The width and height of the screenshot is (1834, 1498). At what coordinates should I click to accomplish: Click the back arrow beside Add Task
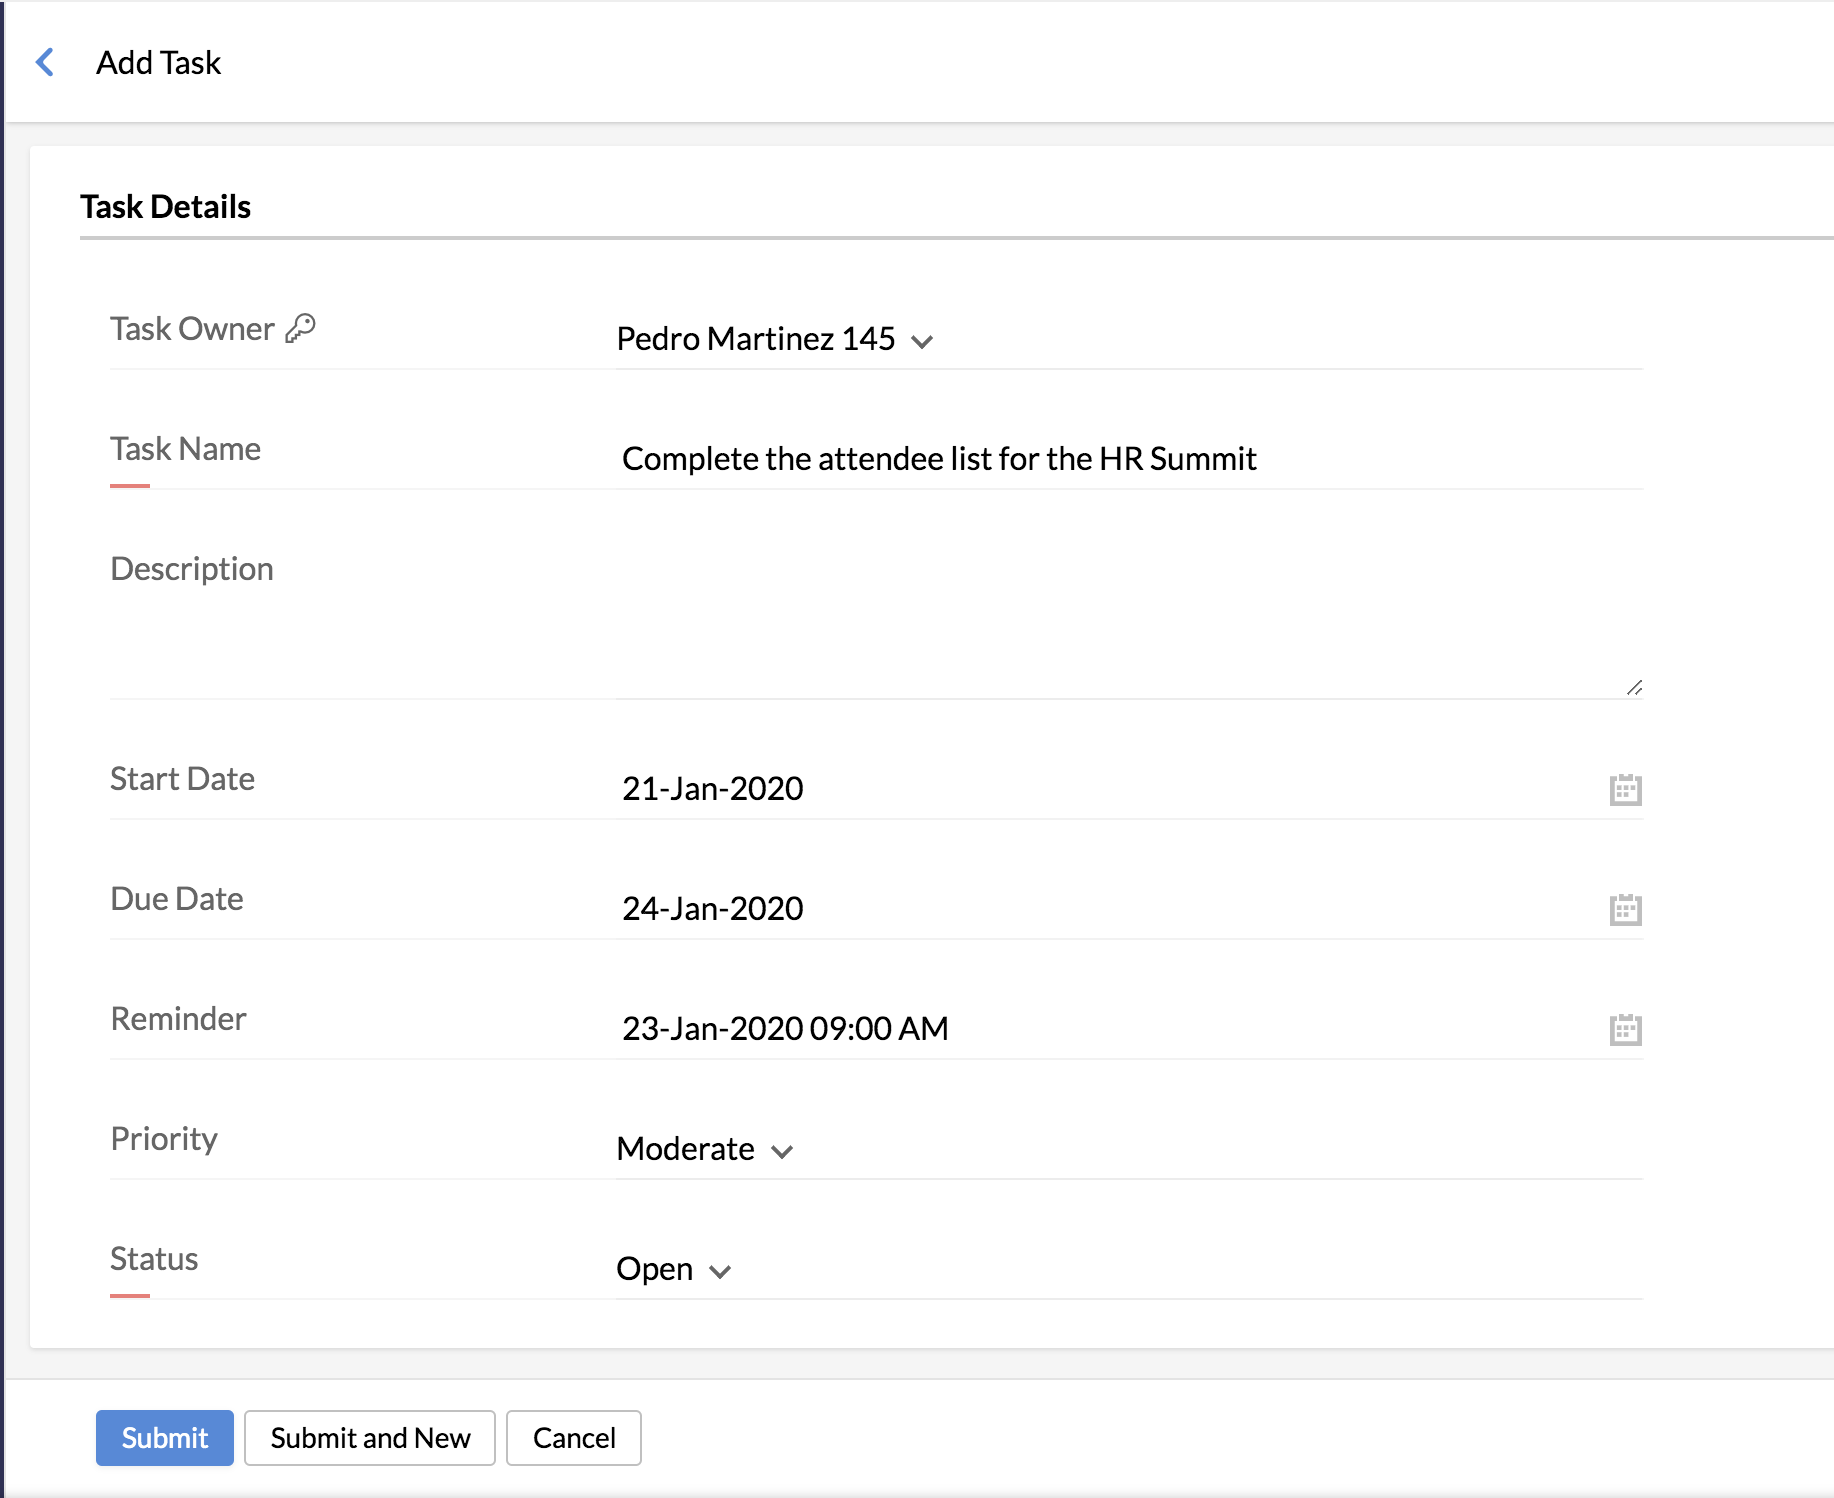45,62
